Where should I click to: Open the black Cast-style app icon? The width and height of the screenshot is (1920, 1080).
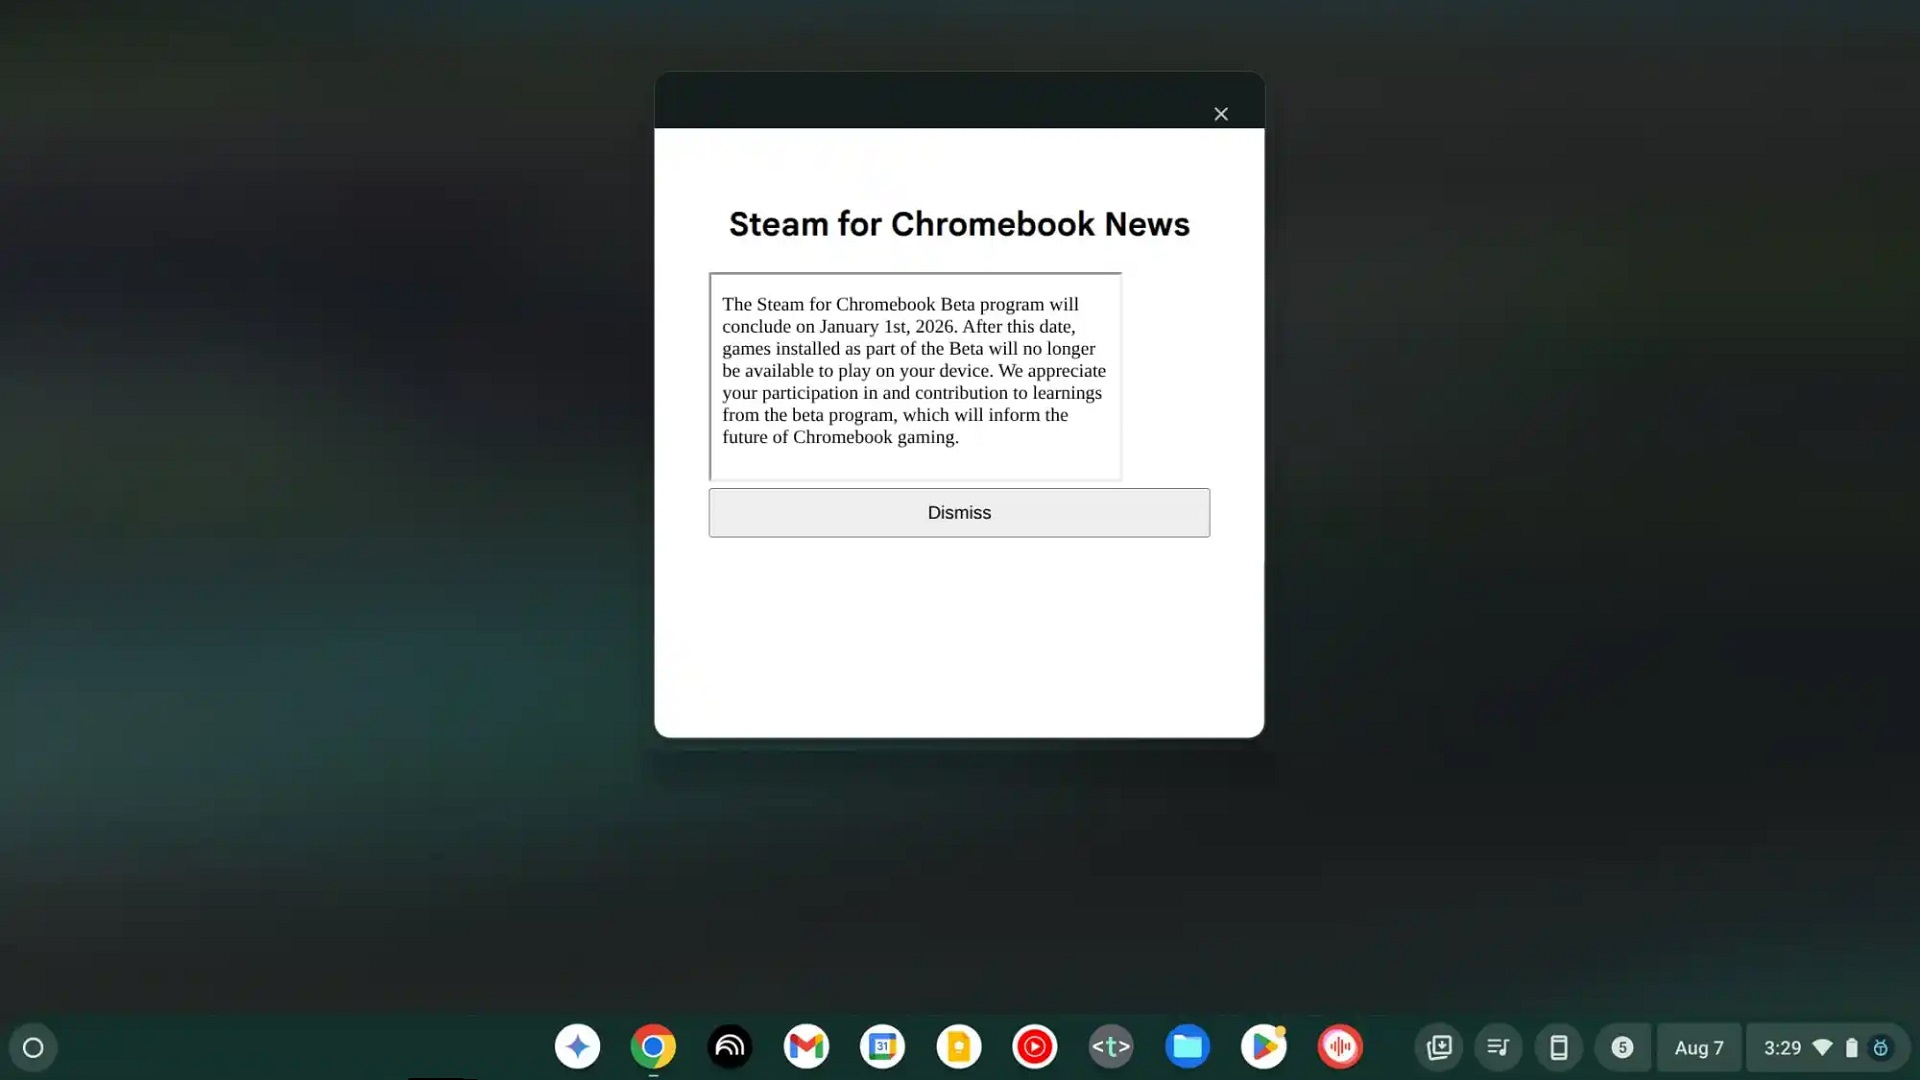point(730,1047)
